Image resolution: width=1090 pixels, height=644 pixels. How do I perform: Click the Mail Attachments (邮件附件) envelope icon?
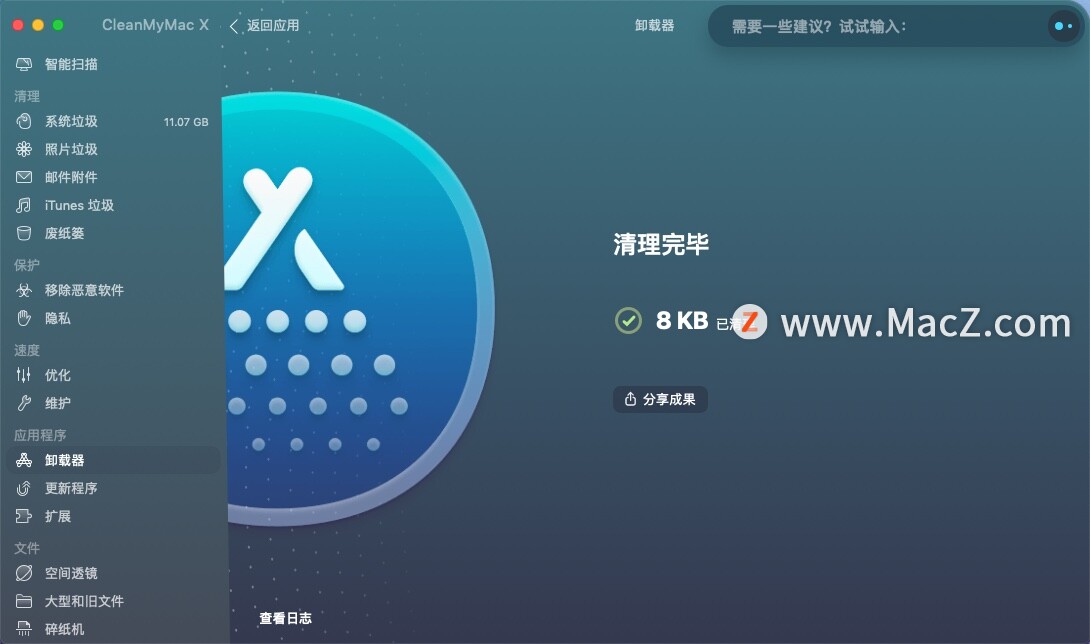[24, 177]
